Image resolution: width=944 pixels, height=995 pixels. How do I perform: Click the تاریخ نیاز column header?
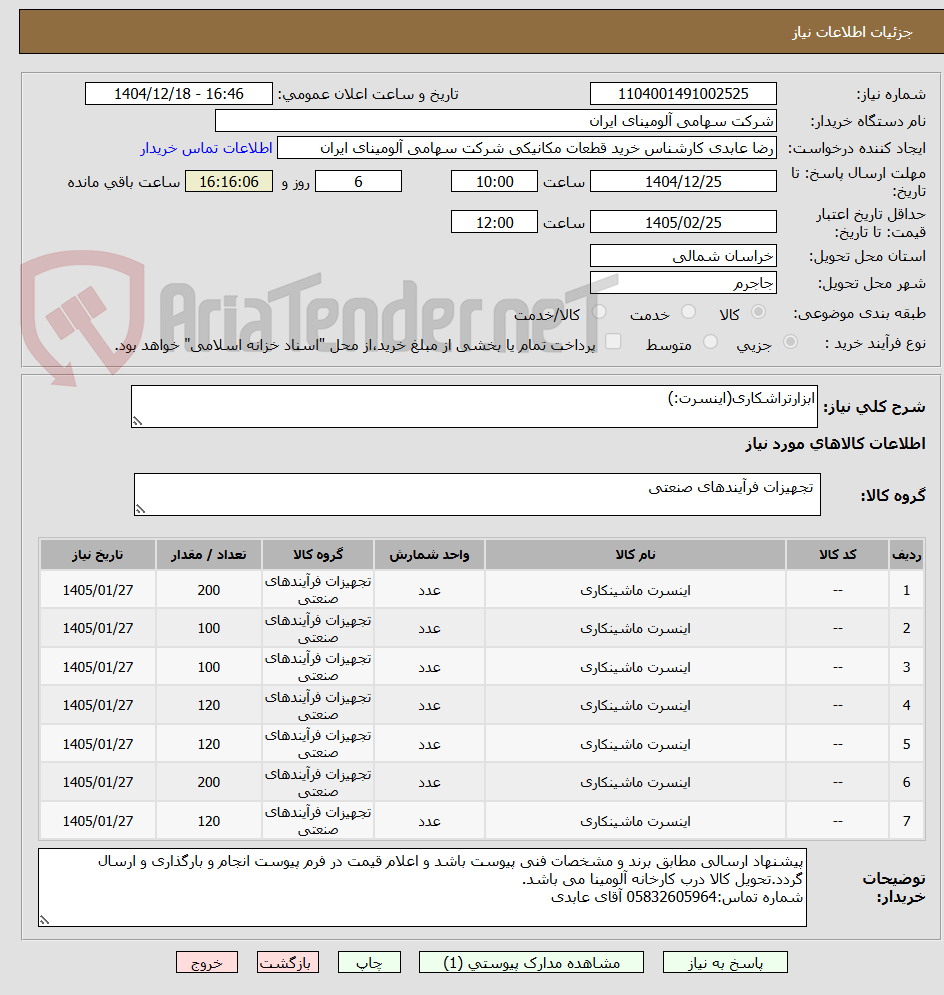pos(98,555)
